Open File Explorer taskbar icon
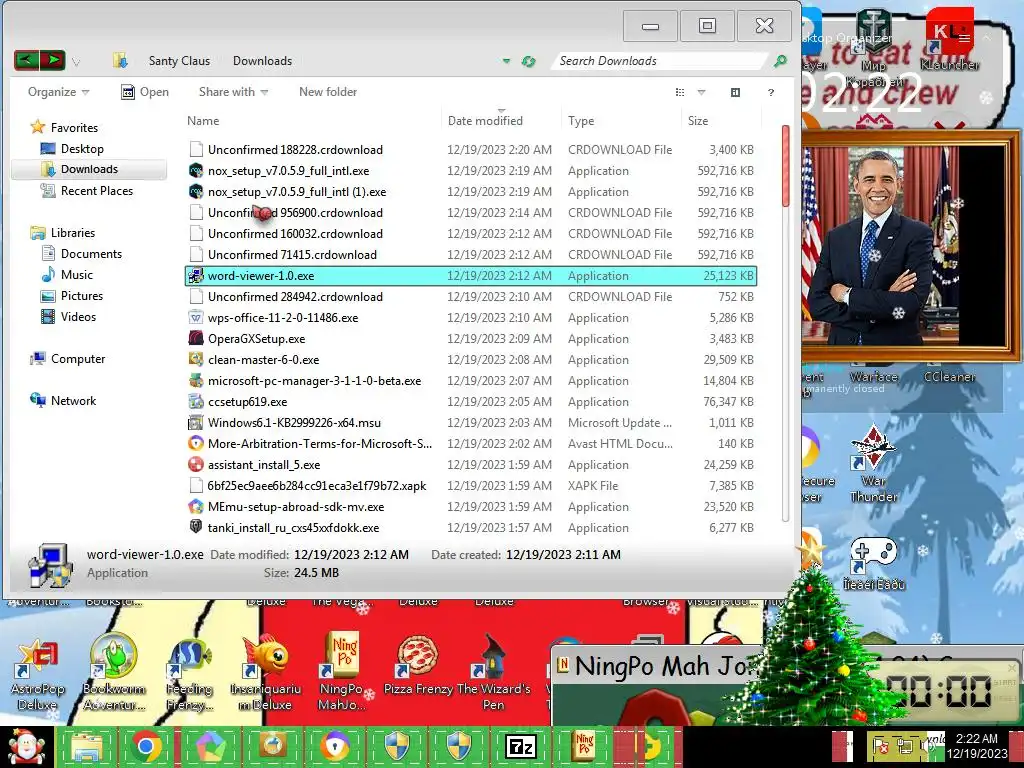Viewport: 1024px width, 768px height. point(86,746)
